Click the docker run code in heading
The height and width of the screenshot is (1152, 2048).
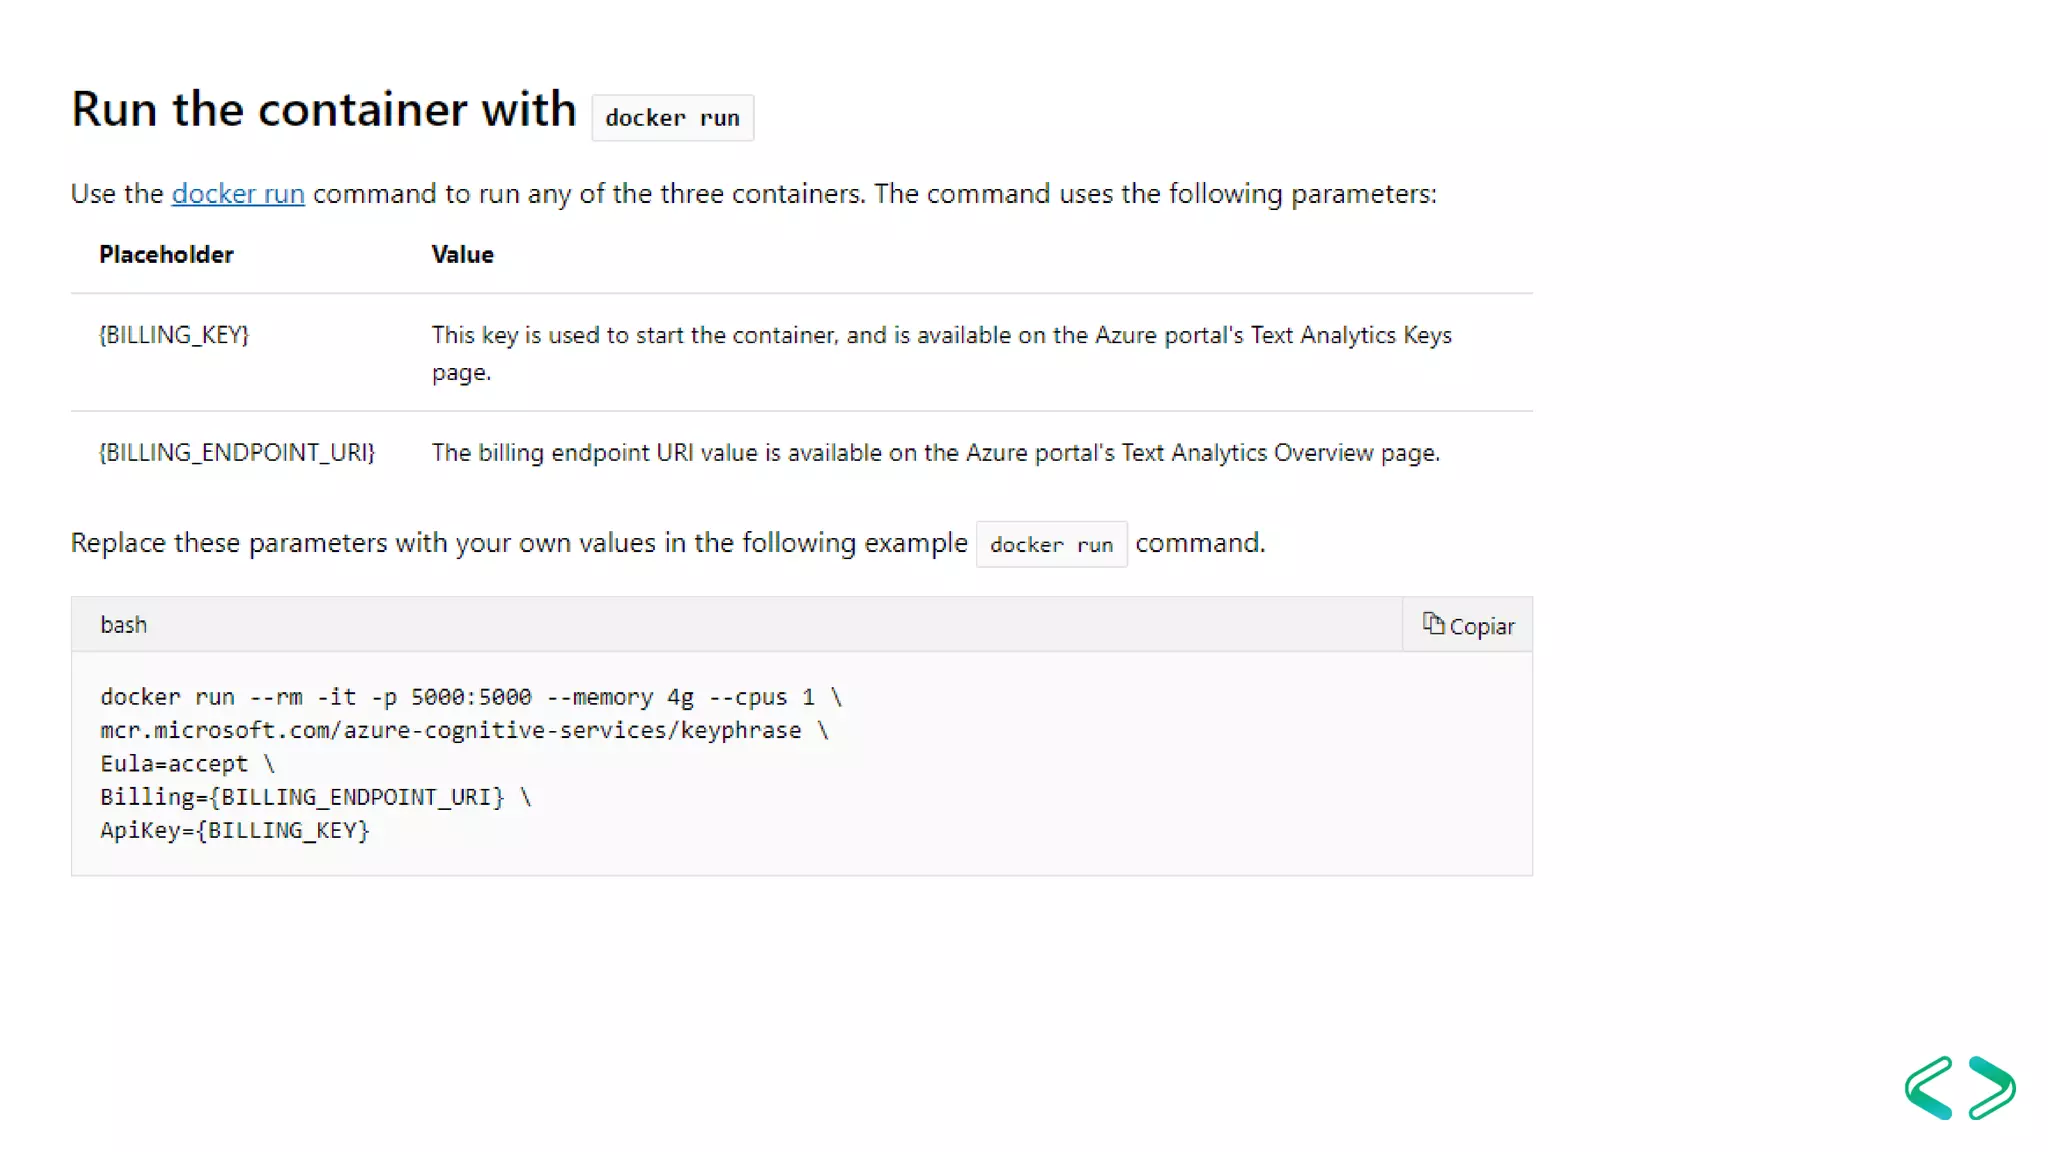672,117
